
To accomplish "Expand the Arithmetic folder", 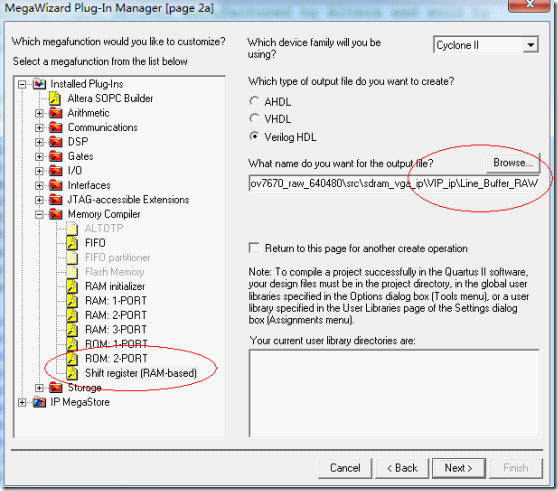I will [x=39, y=113].
